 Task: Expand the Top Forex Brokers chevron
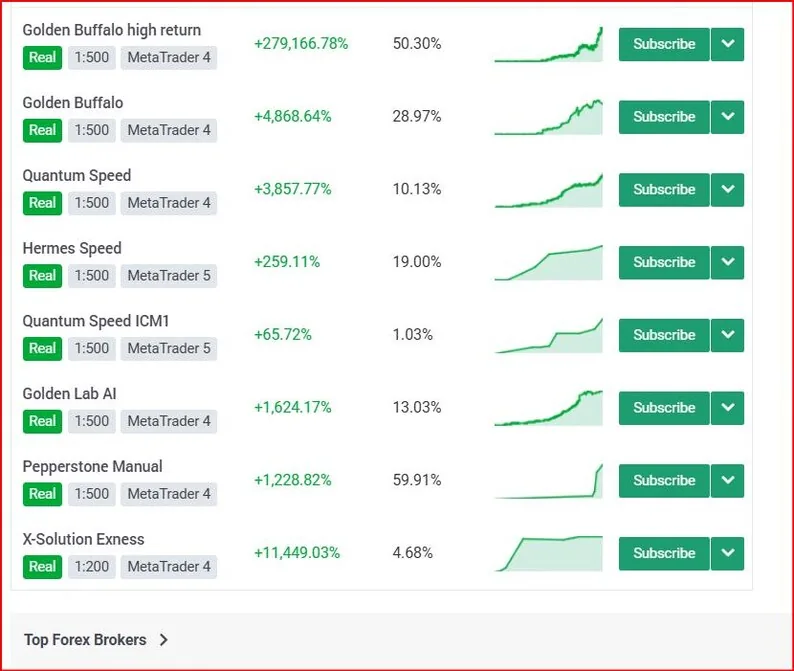coord(164,640)
